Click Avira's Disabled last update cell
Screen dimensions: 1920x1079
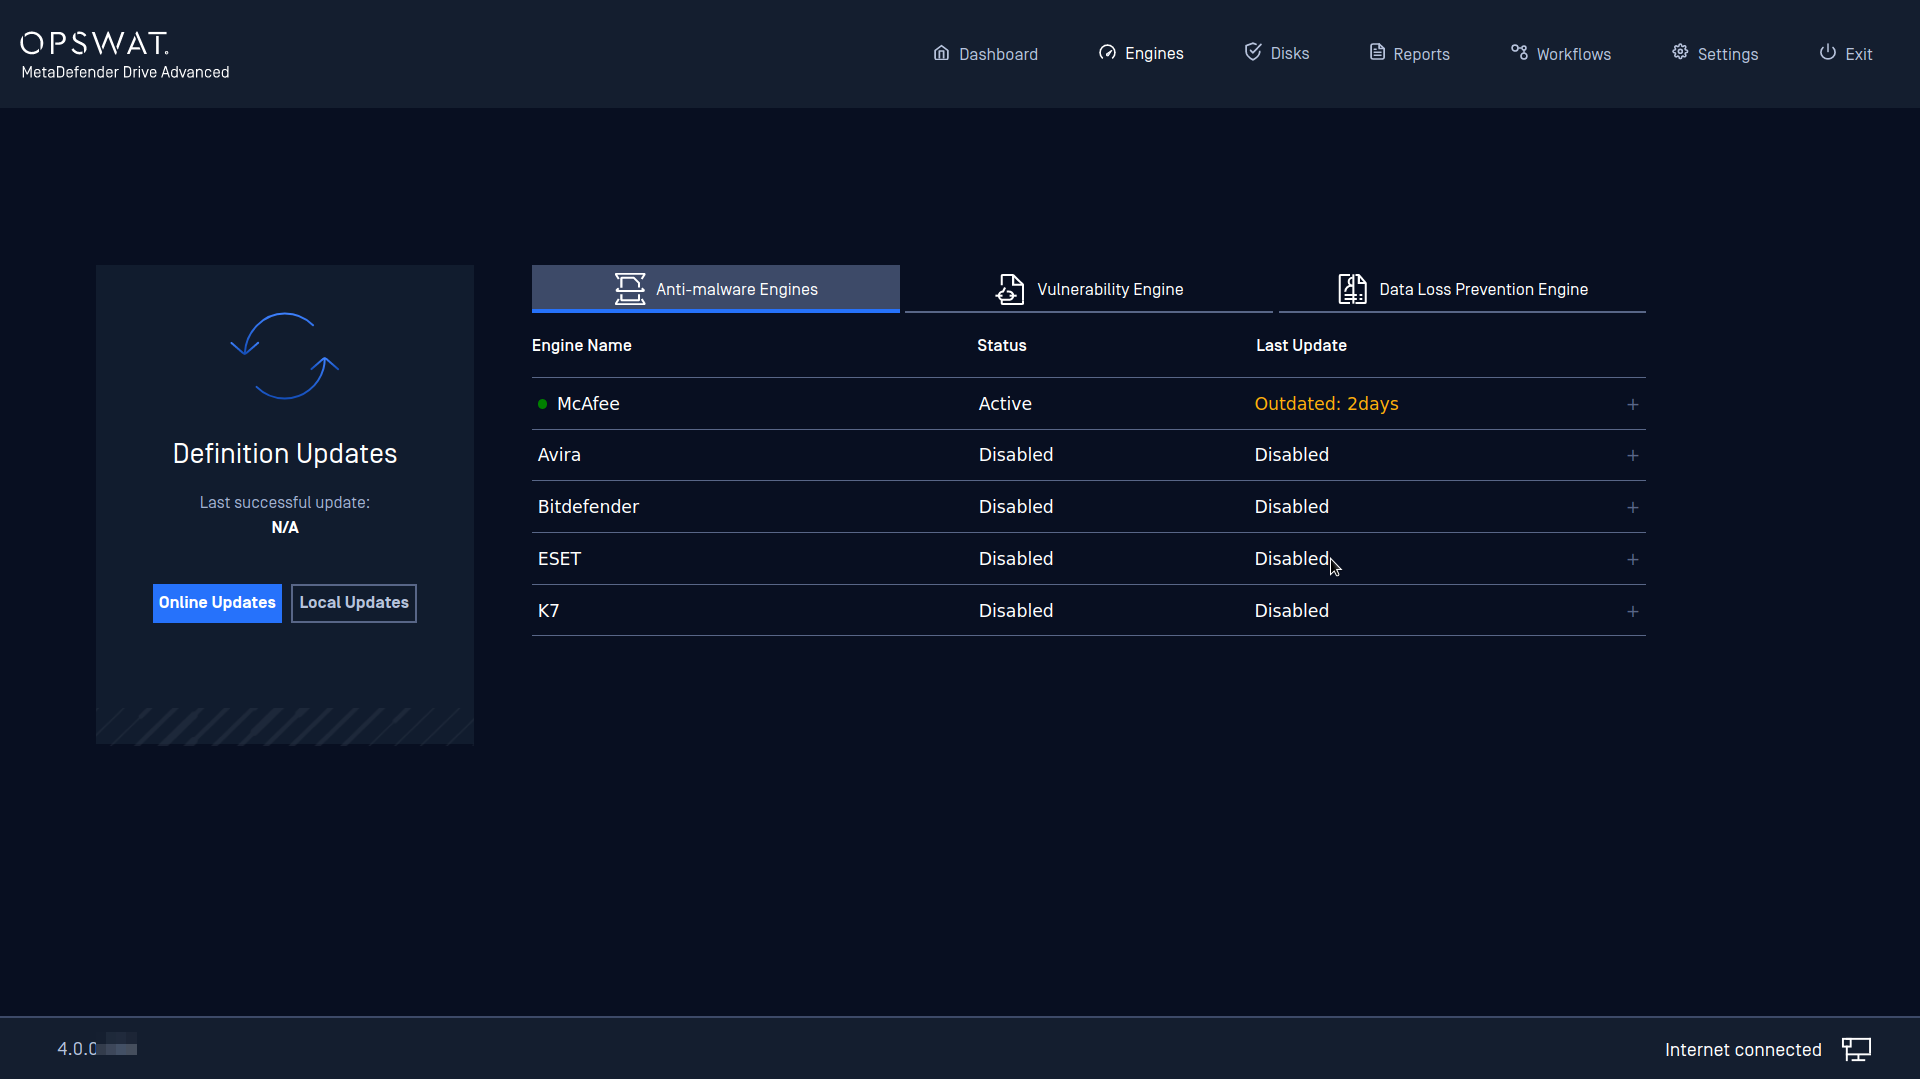(x=1292, y=455)
